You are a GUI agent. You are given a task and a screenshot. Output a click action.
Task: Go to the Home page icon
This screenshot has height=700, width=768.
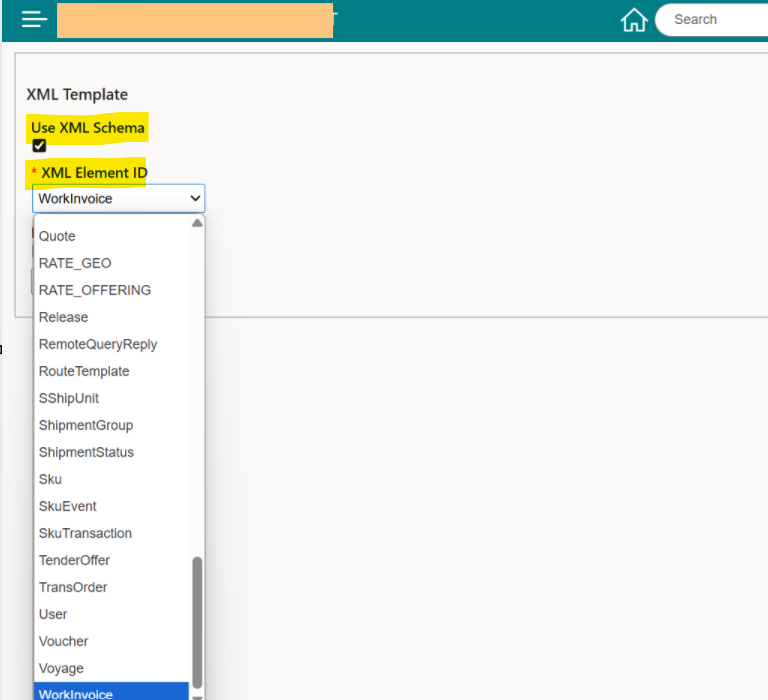coord(634,20)
